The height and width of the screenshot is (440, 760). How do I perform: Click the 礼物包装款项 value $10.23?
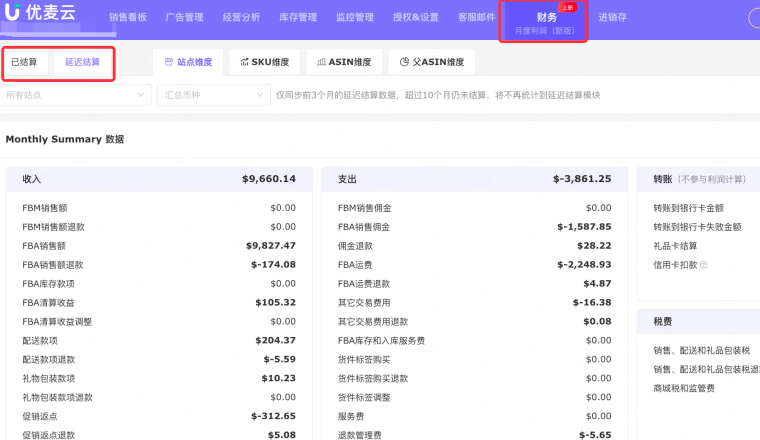click(x=279, y=378)
